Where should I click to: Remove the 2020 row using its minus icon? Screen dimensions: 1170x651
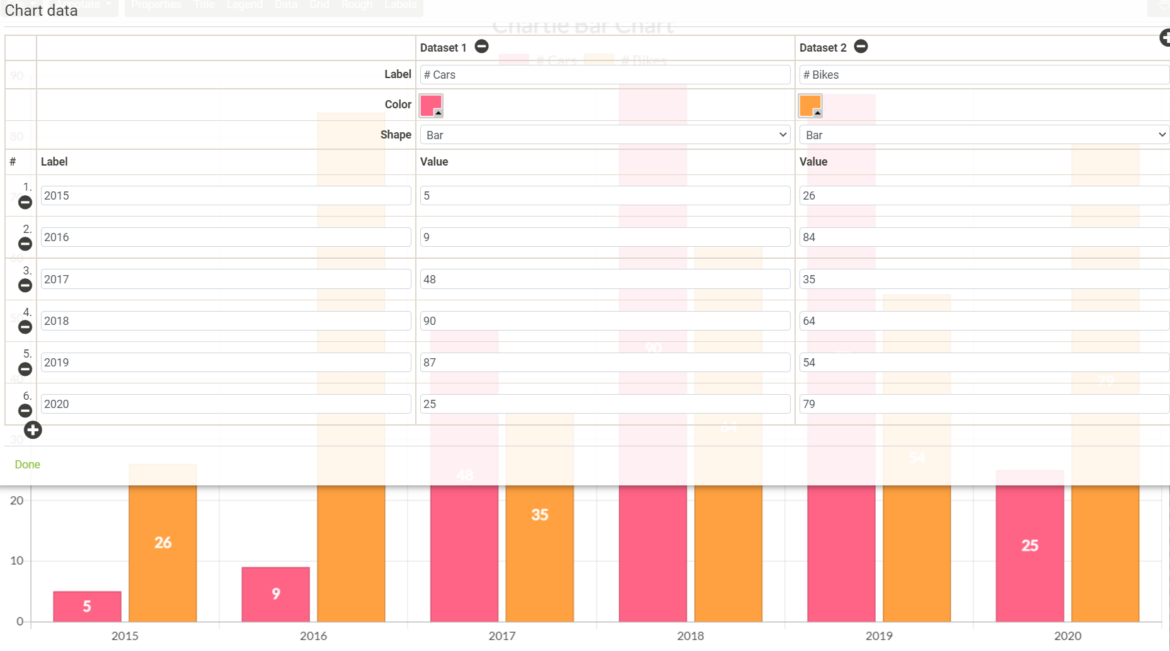click(x=24, y=411)
